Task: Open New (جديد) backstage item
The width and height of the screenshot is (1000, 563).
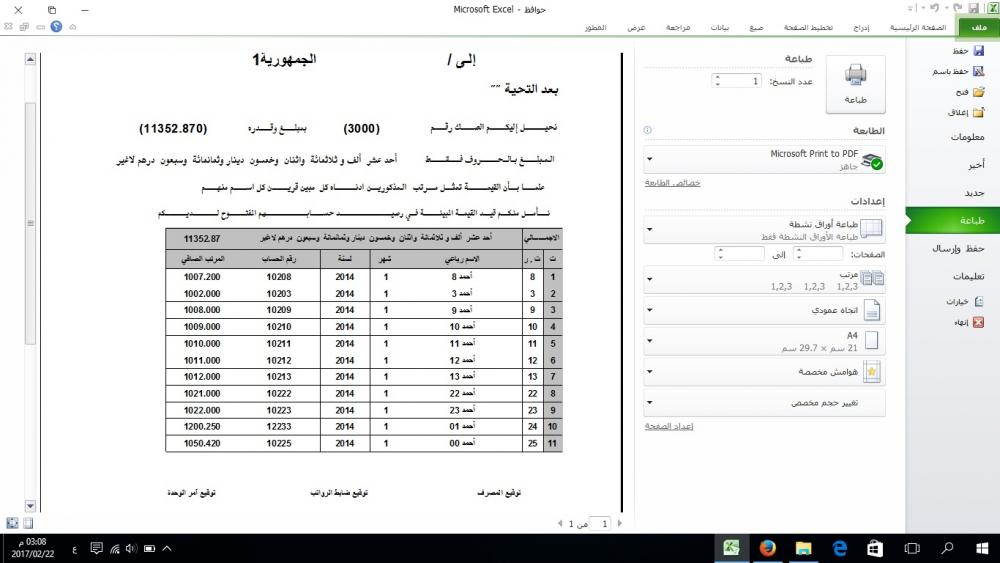Action: tap(953, 193)
